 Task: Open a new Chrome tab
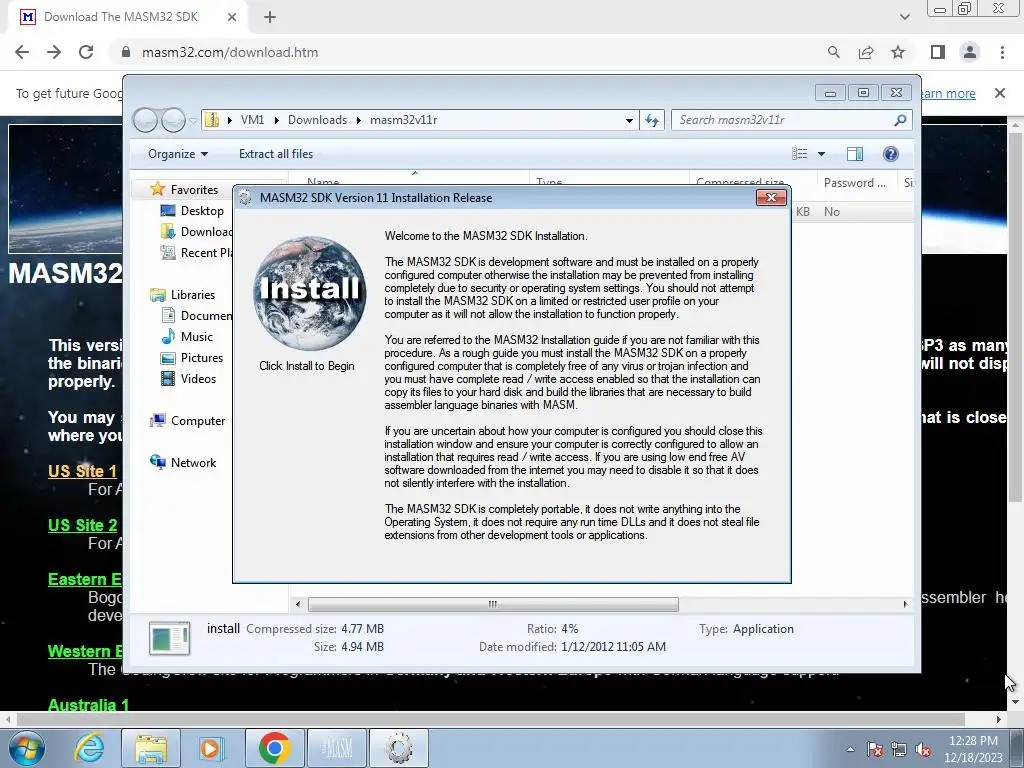pyautogui.click(x=270, y=17)
